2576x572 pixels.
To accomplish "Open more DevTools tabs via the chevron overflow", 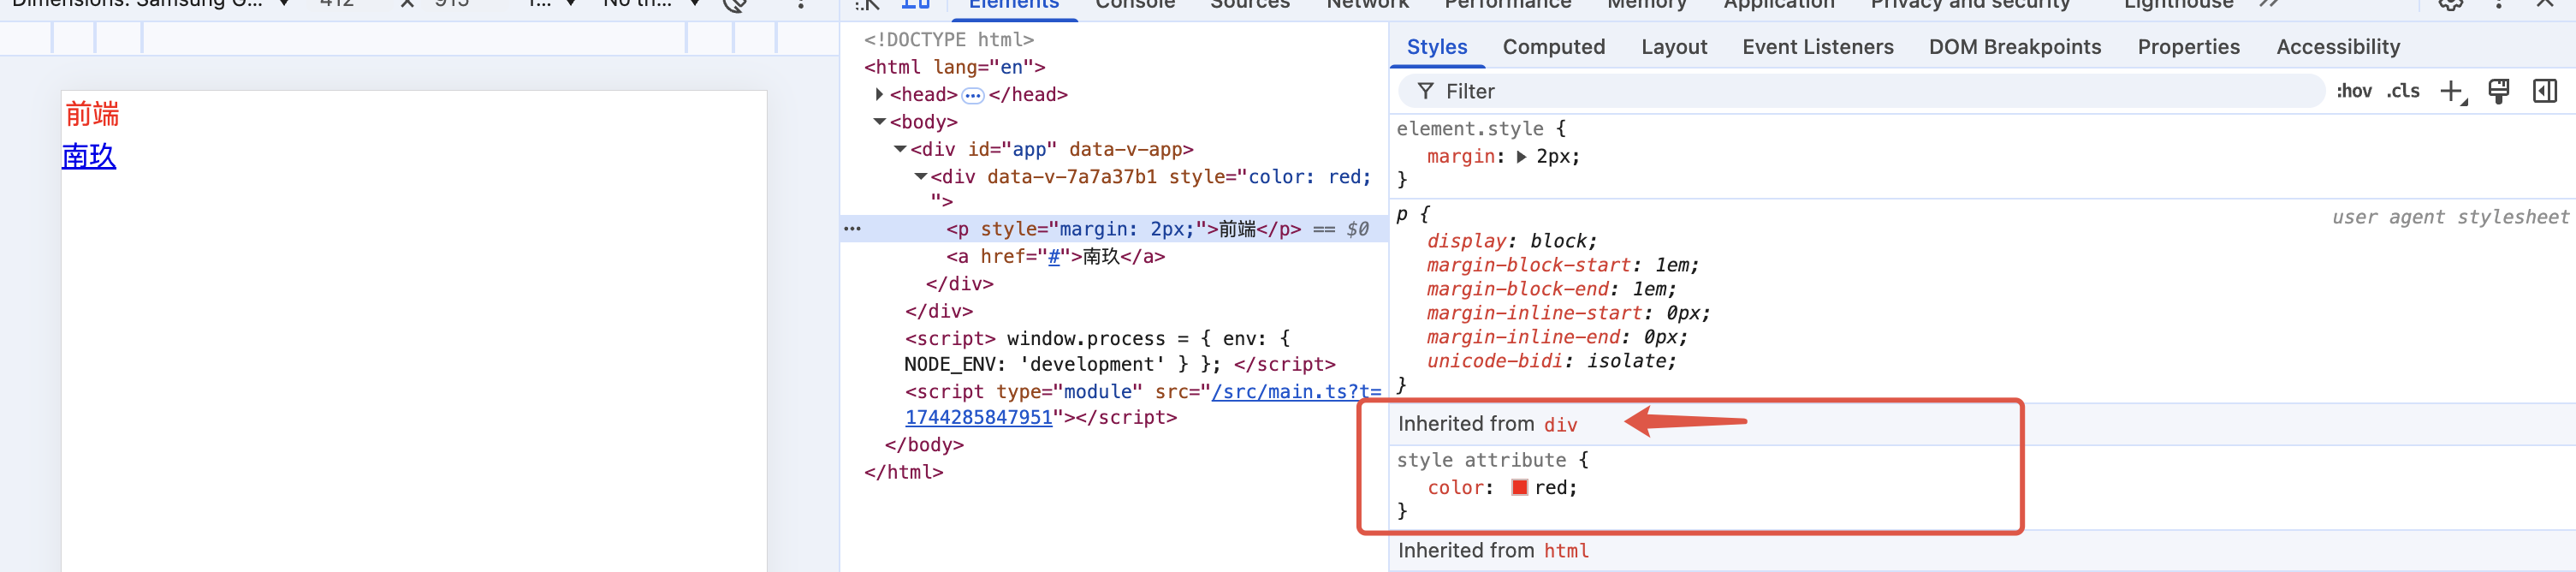I will [x=2268, y=5].
